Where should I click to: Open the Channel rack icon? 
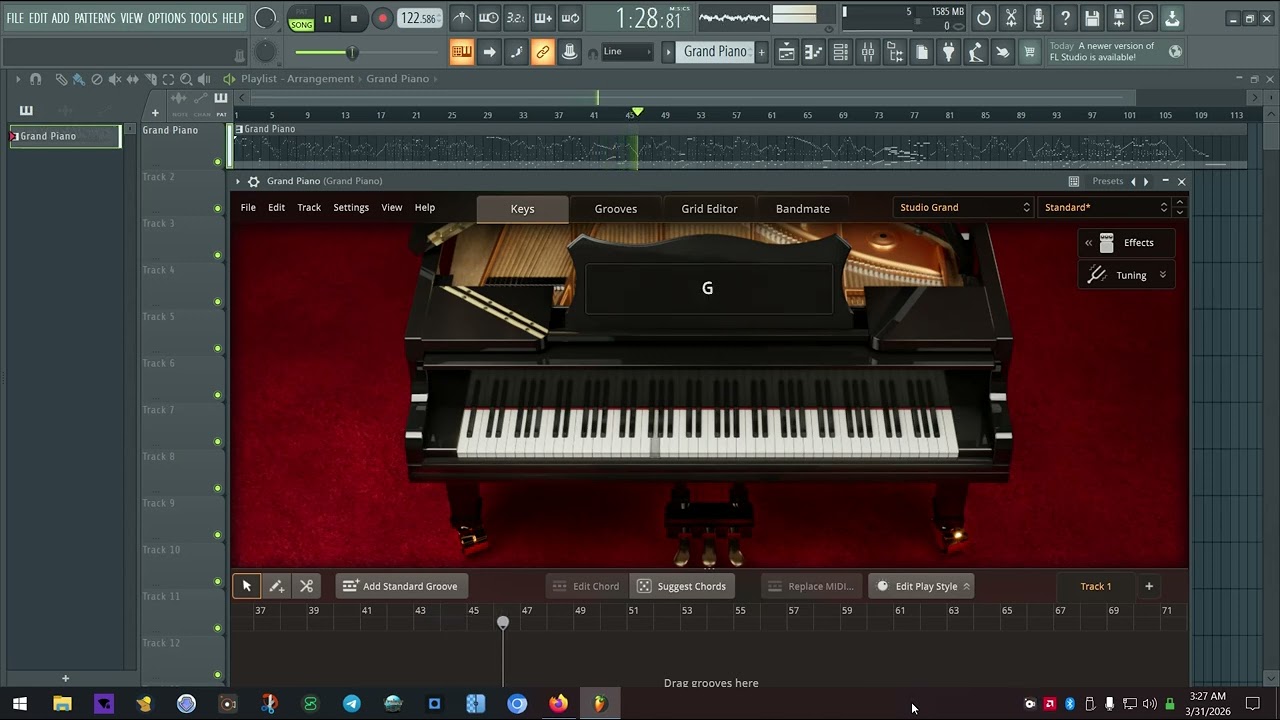841,52
